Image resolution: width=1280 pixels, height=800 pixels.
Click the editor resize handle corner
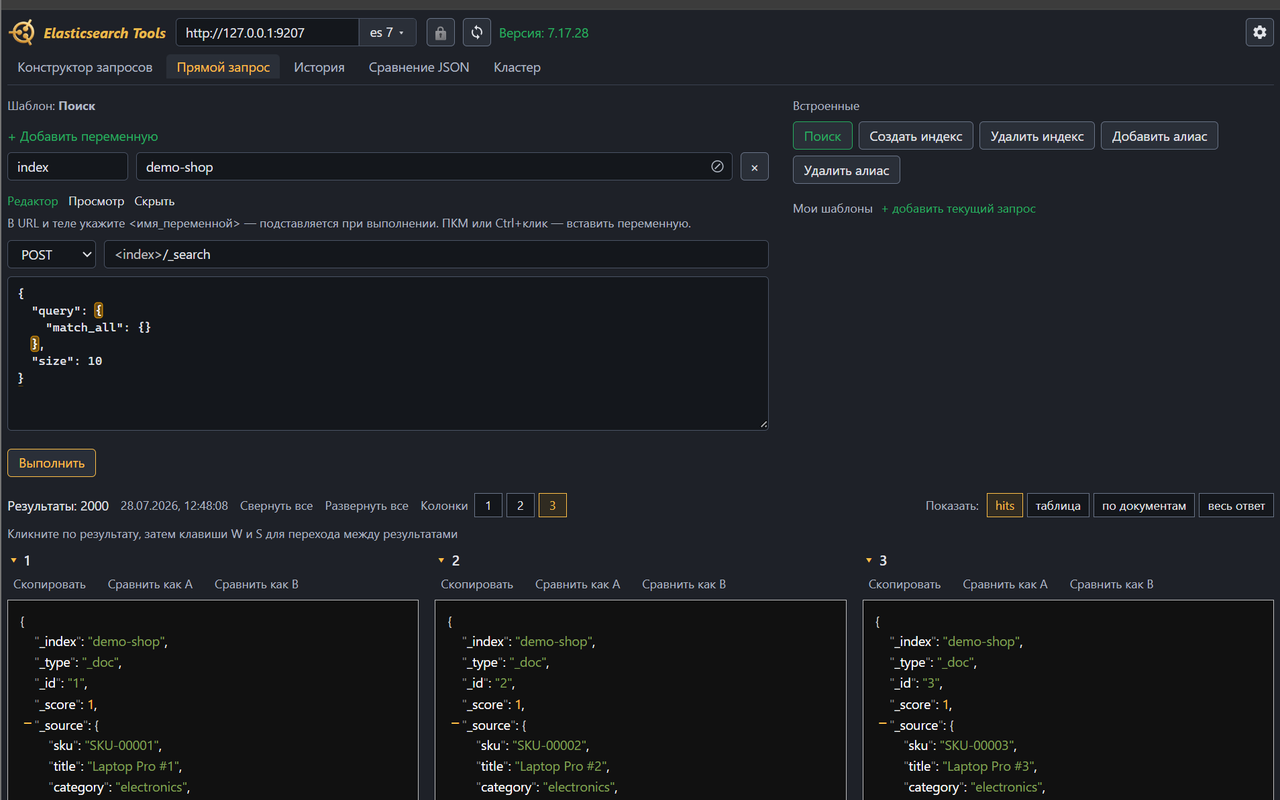(x=762, y=424)
